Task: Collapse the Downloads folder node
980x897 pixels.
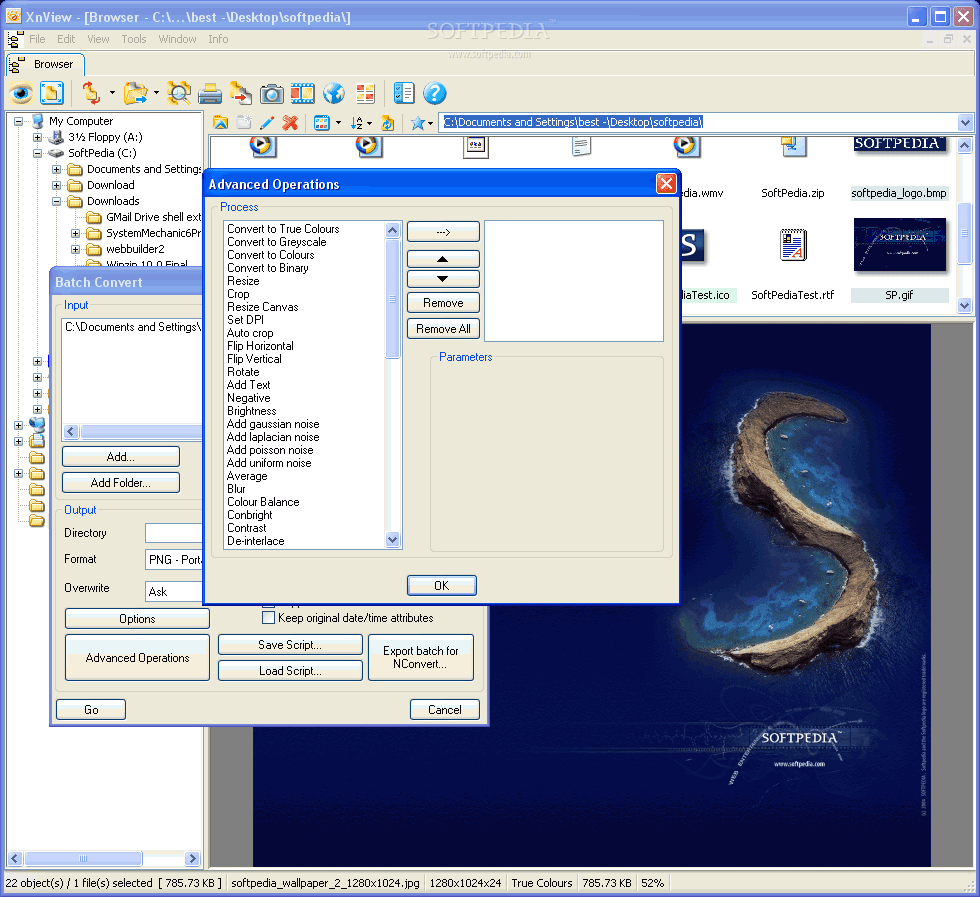Action: click(56, 201)
